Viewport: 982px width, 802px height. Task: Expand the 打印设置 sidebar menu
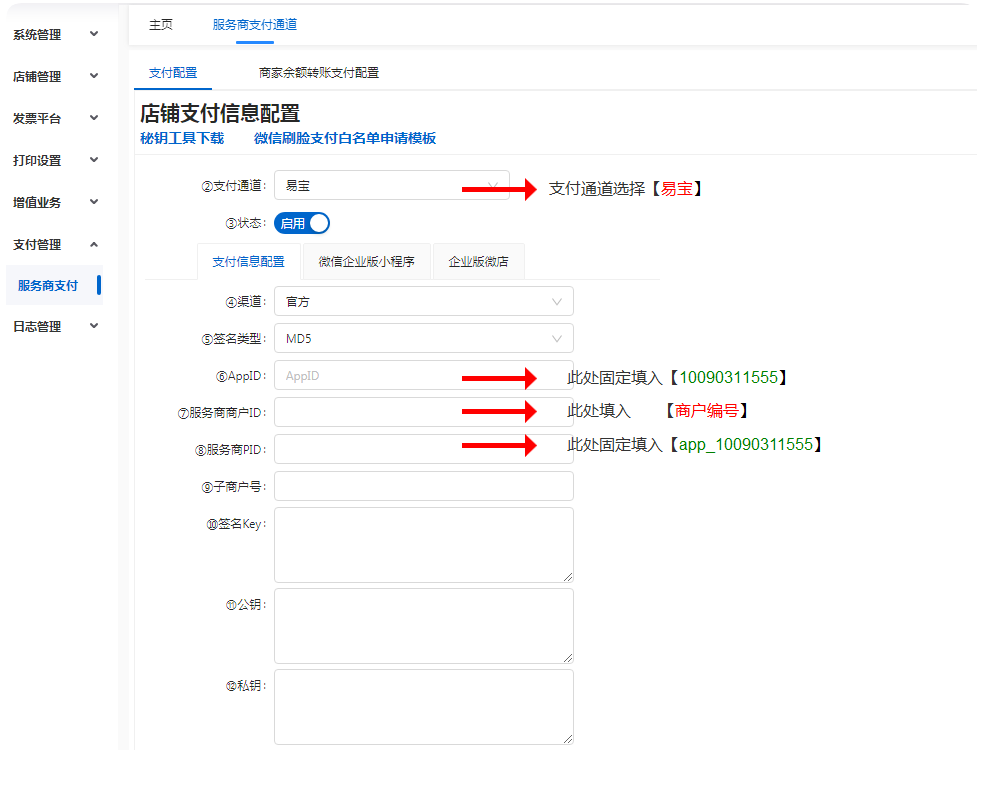55,160
